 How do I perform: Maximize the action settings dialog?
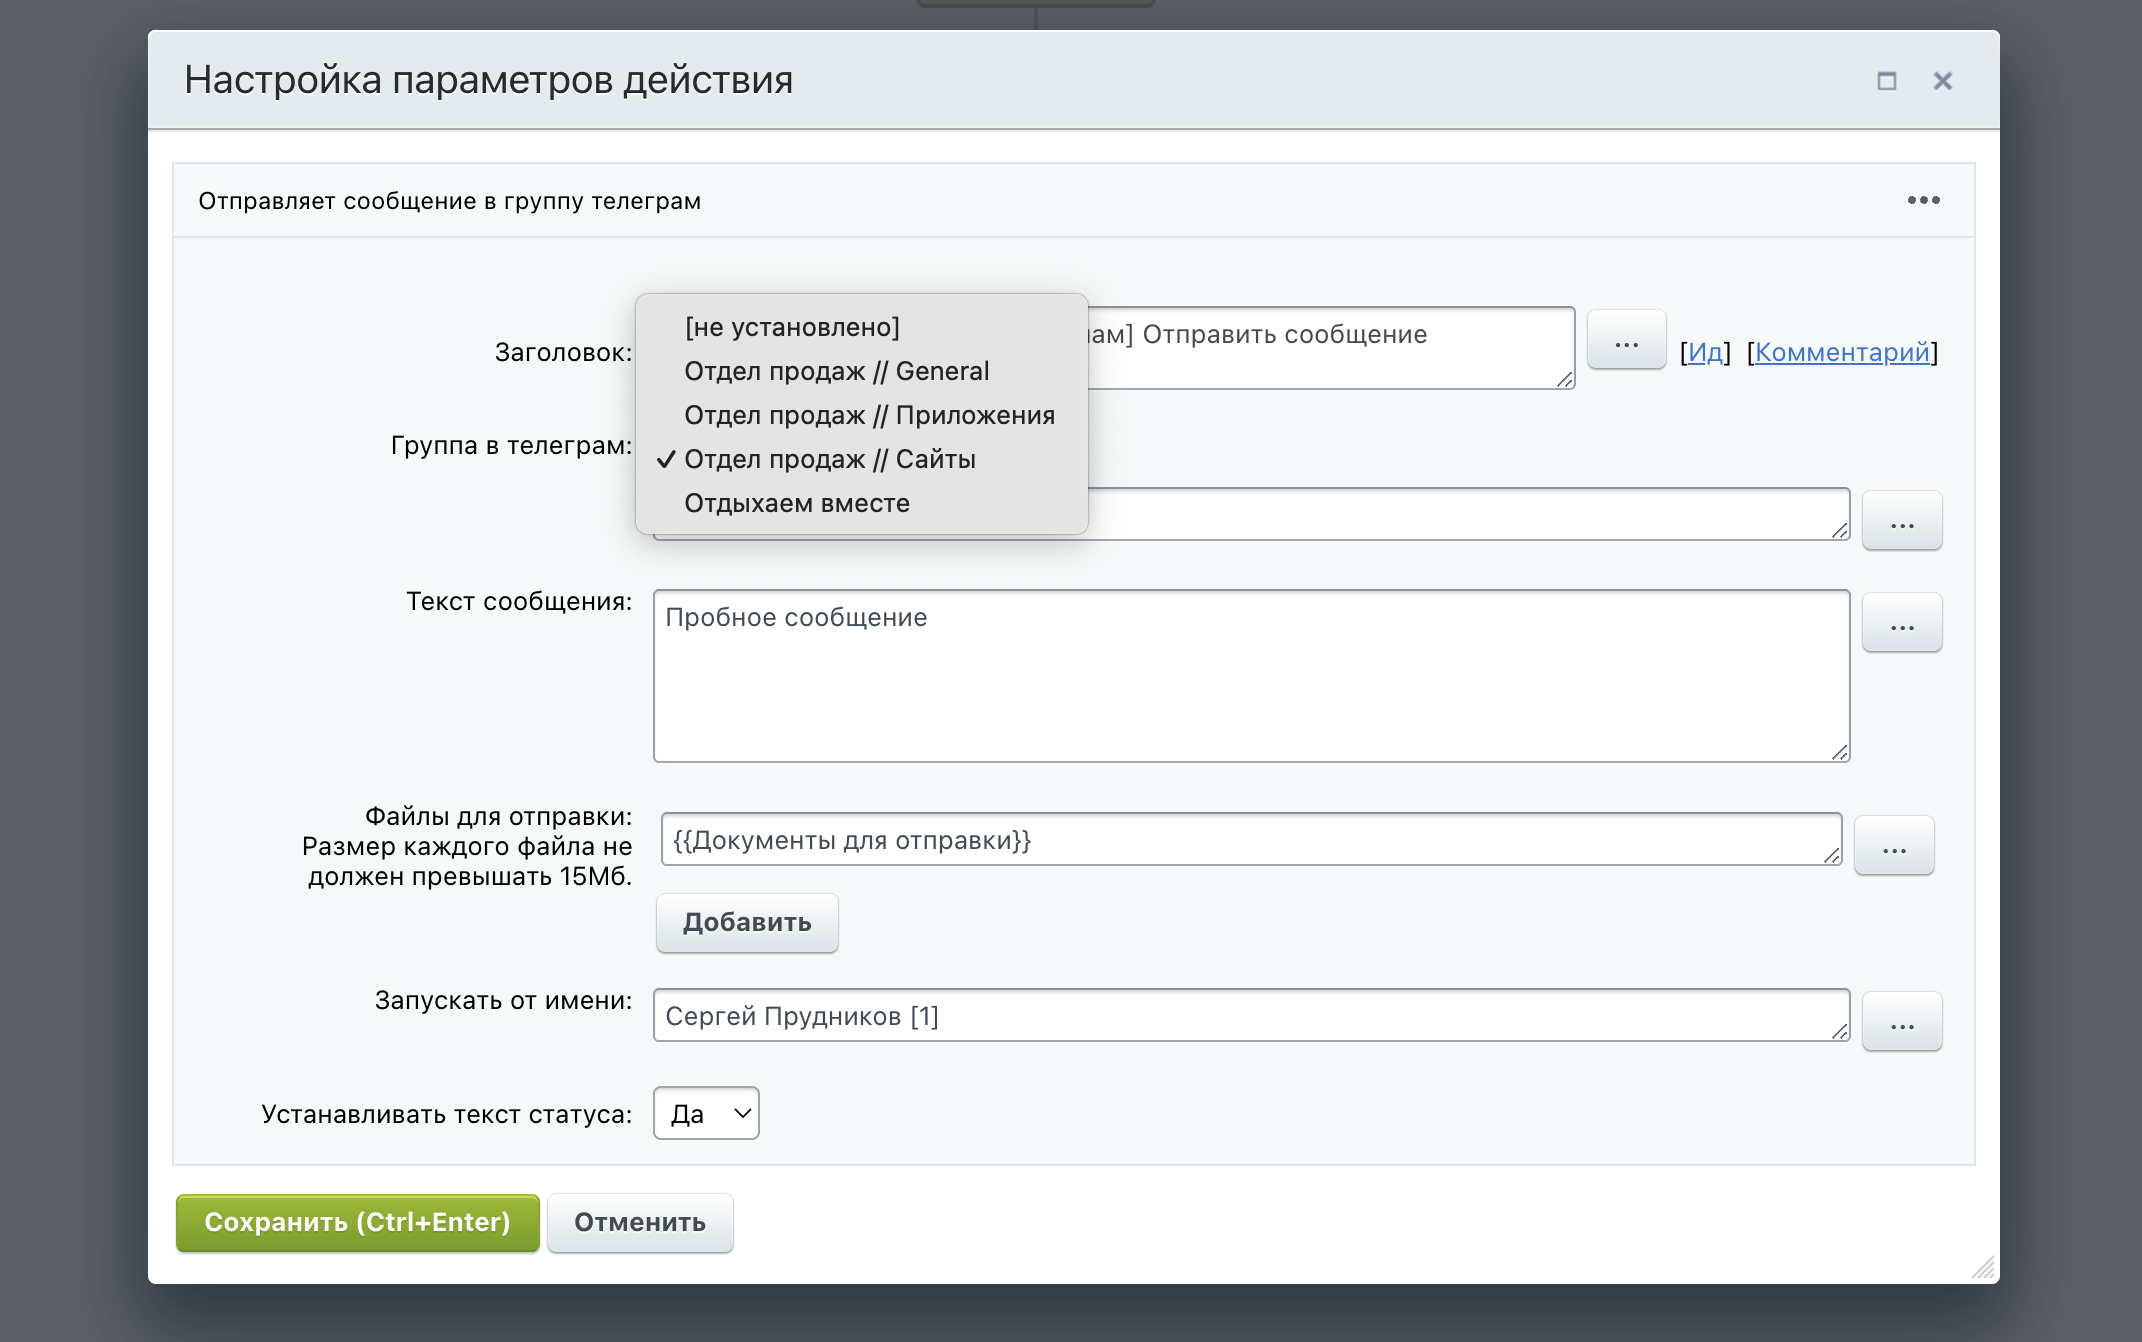point(1886,81)
